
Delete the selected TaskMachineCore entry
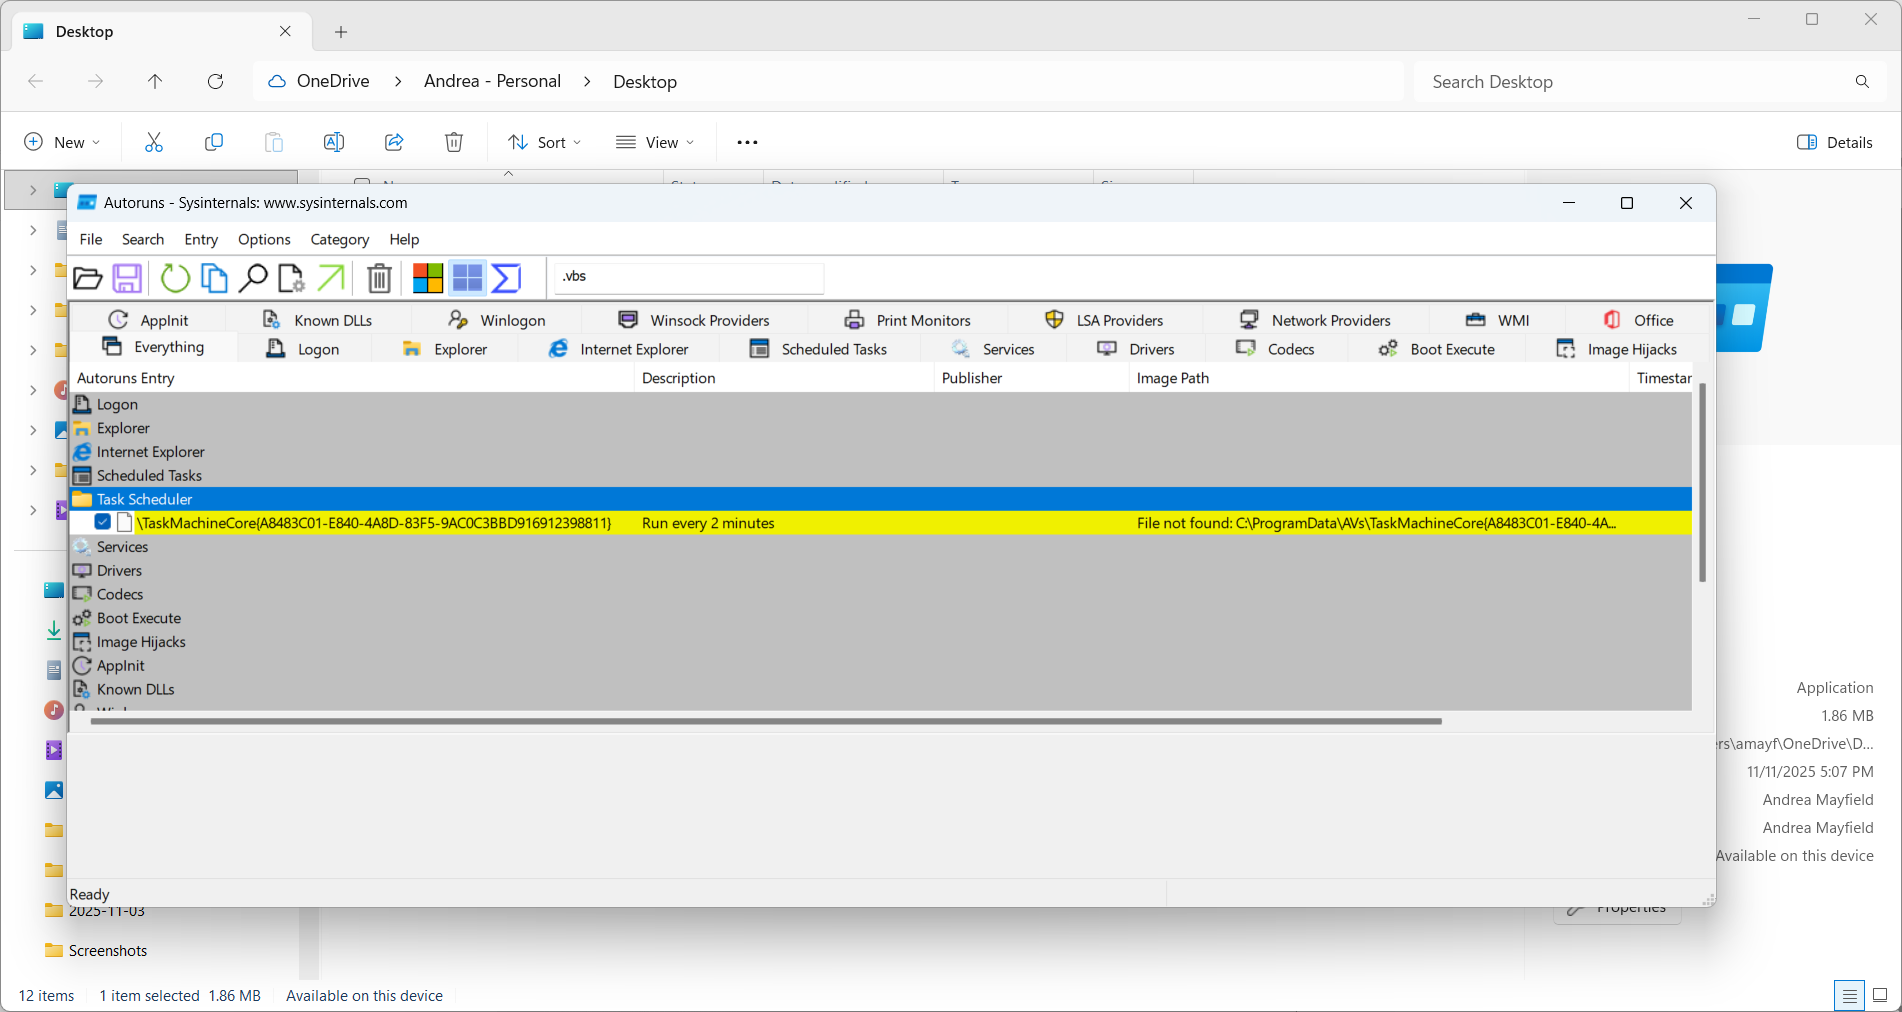378,278
